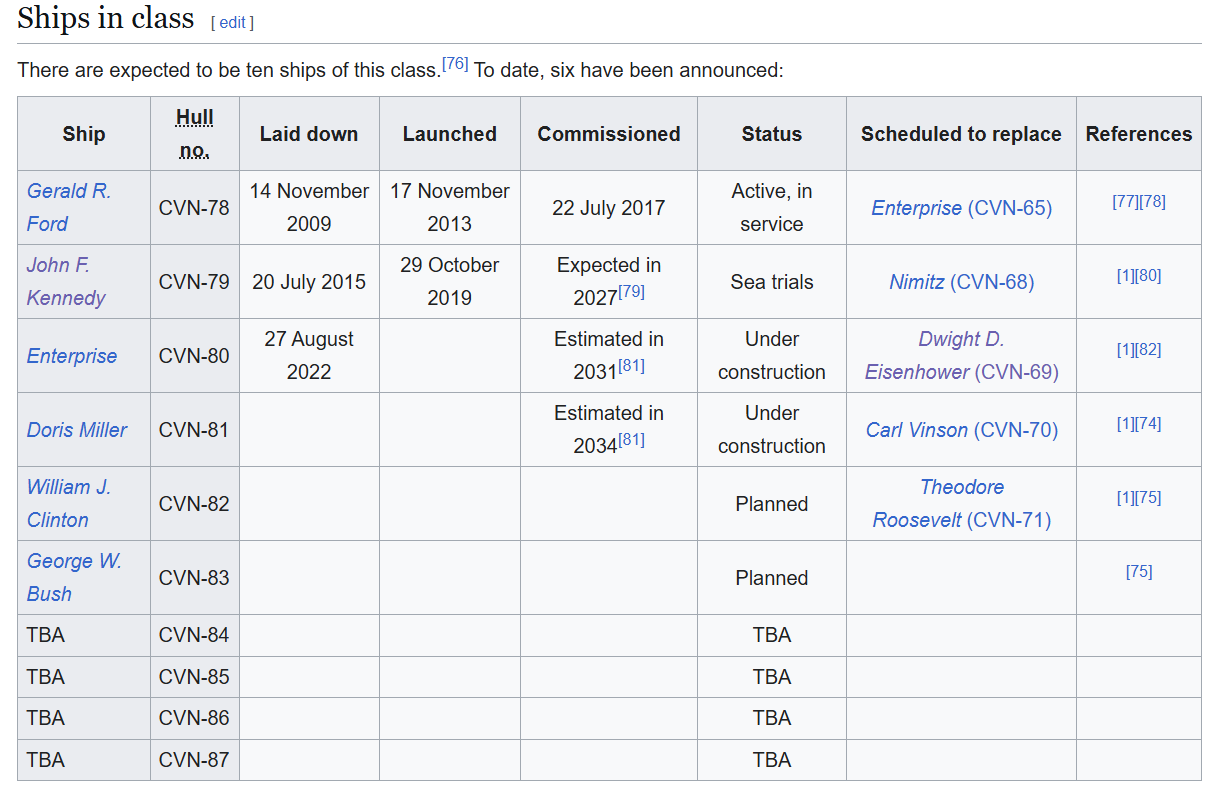Screen dimensions: 1215x807
Task: Open the Doris Miller ship link
Action: 77,430
